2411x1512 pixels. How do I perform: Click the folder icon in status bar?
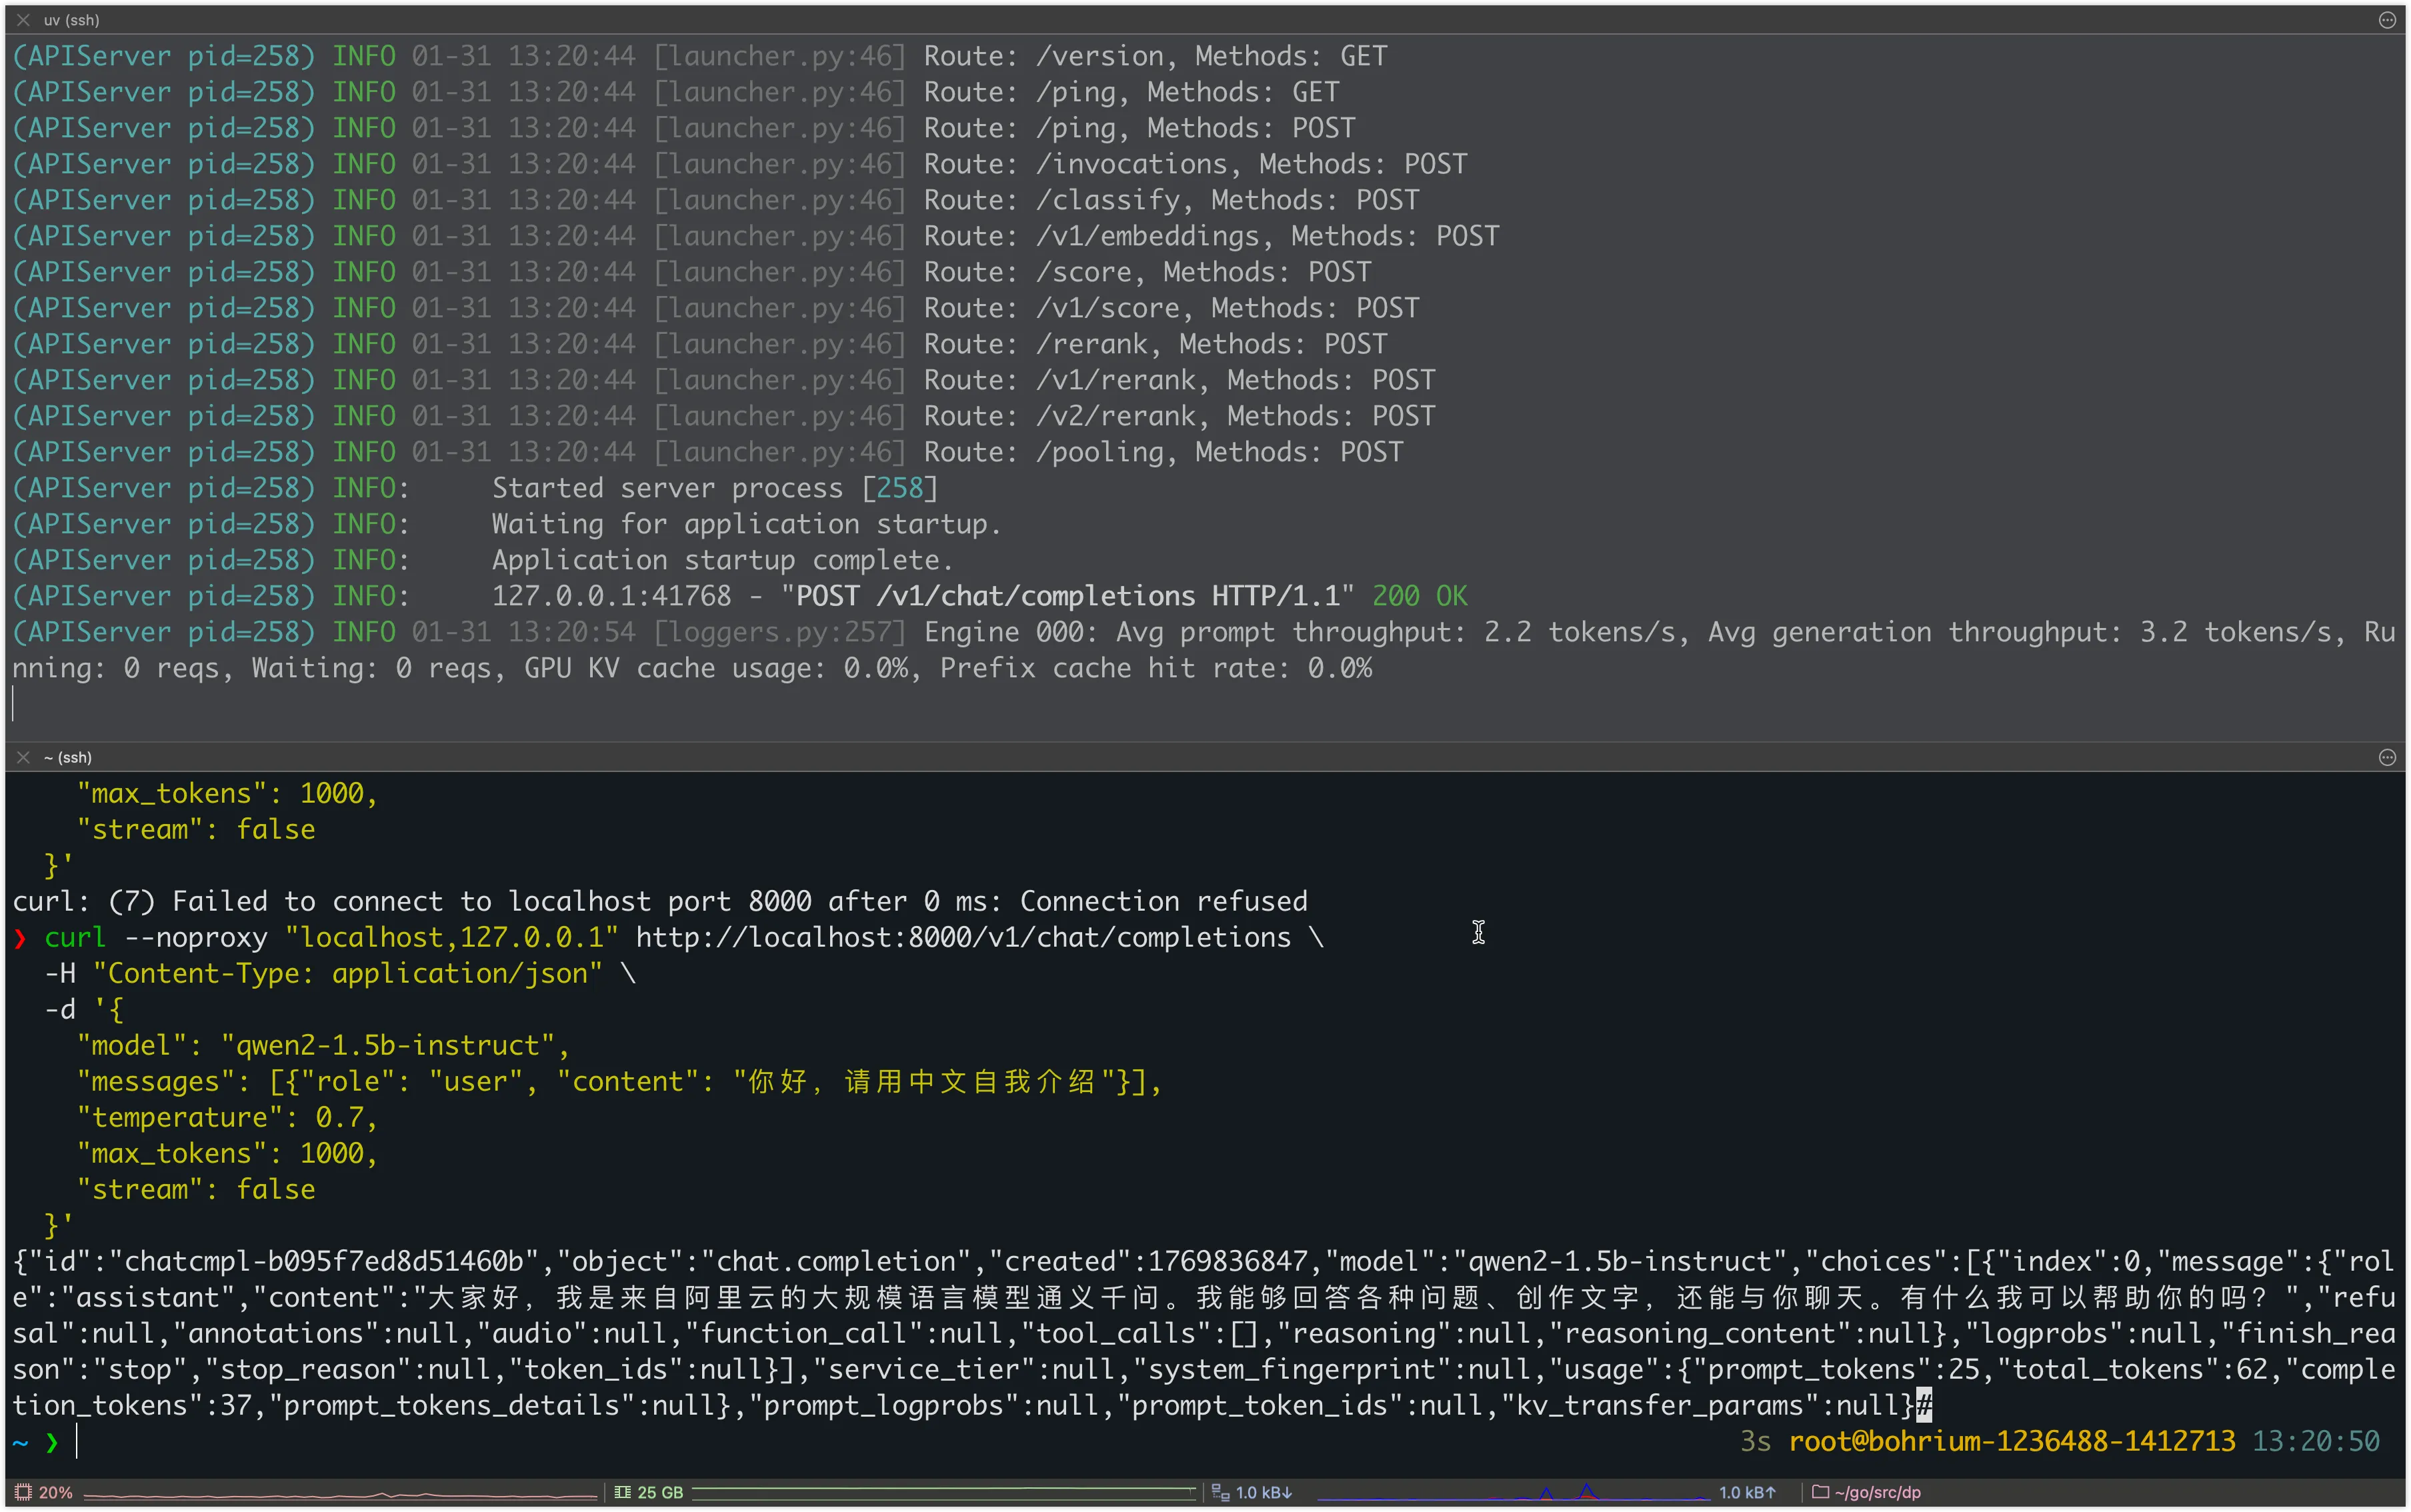(x=1820, y=1492)
